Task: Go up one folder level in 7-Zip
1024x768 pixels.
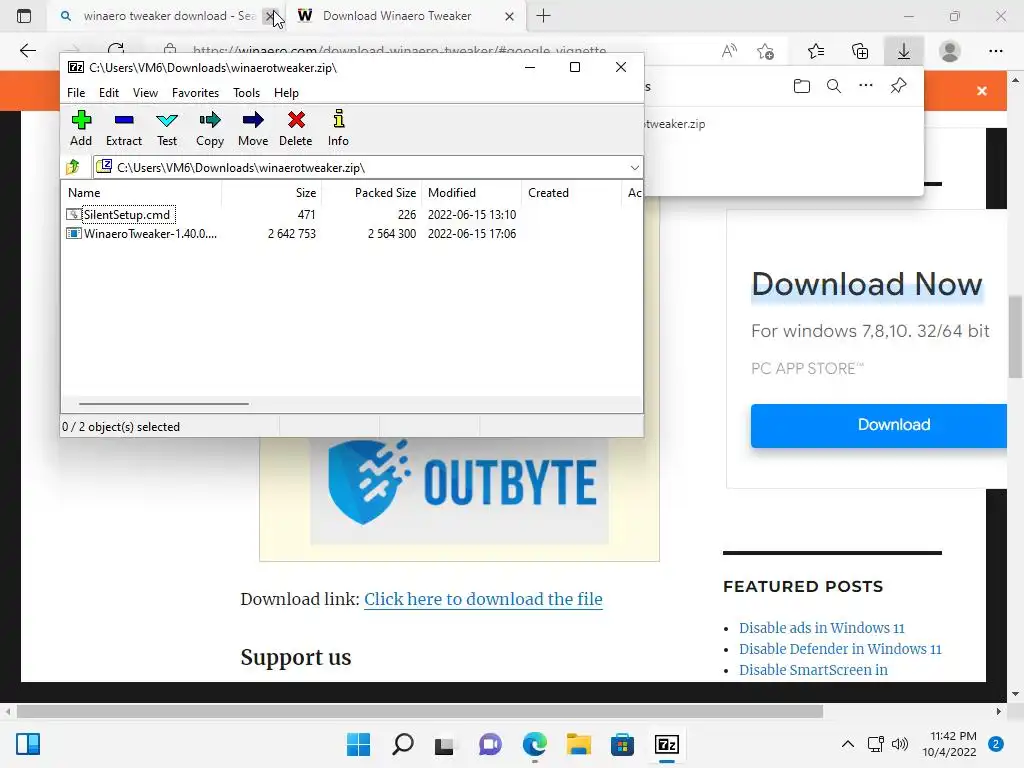Action: pyautogui.click(x=73, y=167)
